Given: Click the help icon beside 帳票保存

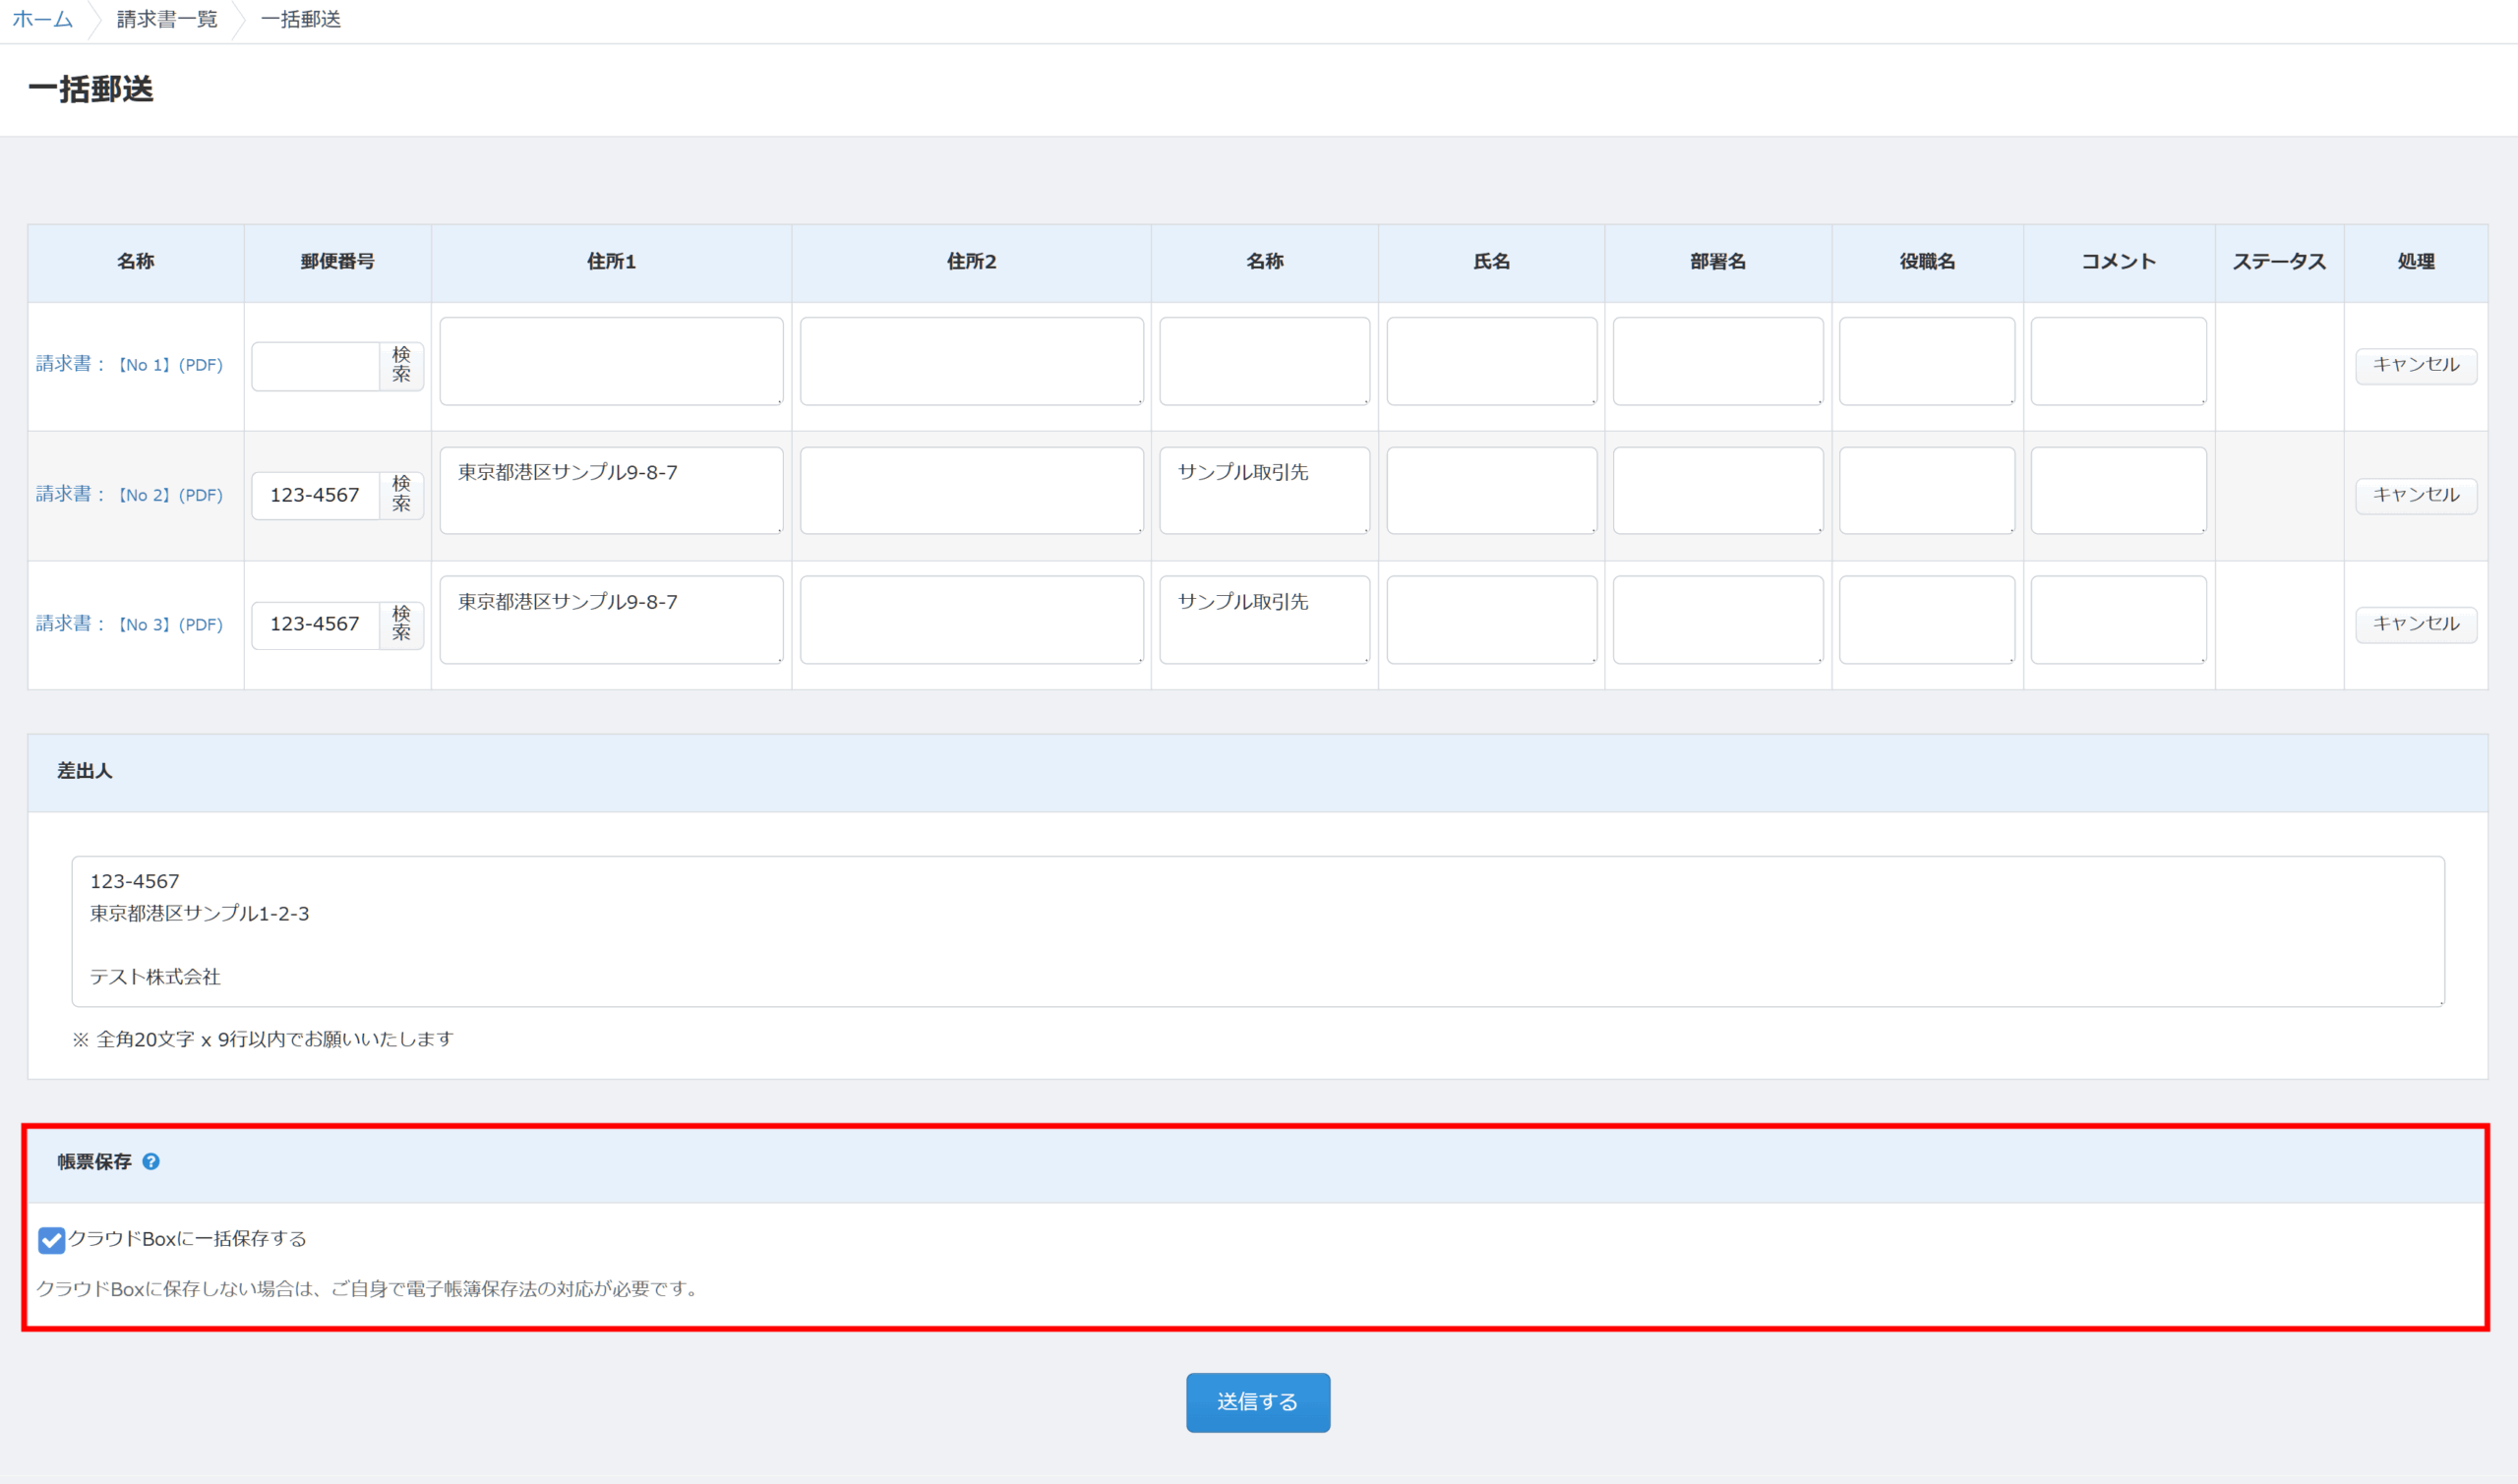Looking at the screenshot, I should pos(151,1161).
